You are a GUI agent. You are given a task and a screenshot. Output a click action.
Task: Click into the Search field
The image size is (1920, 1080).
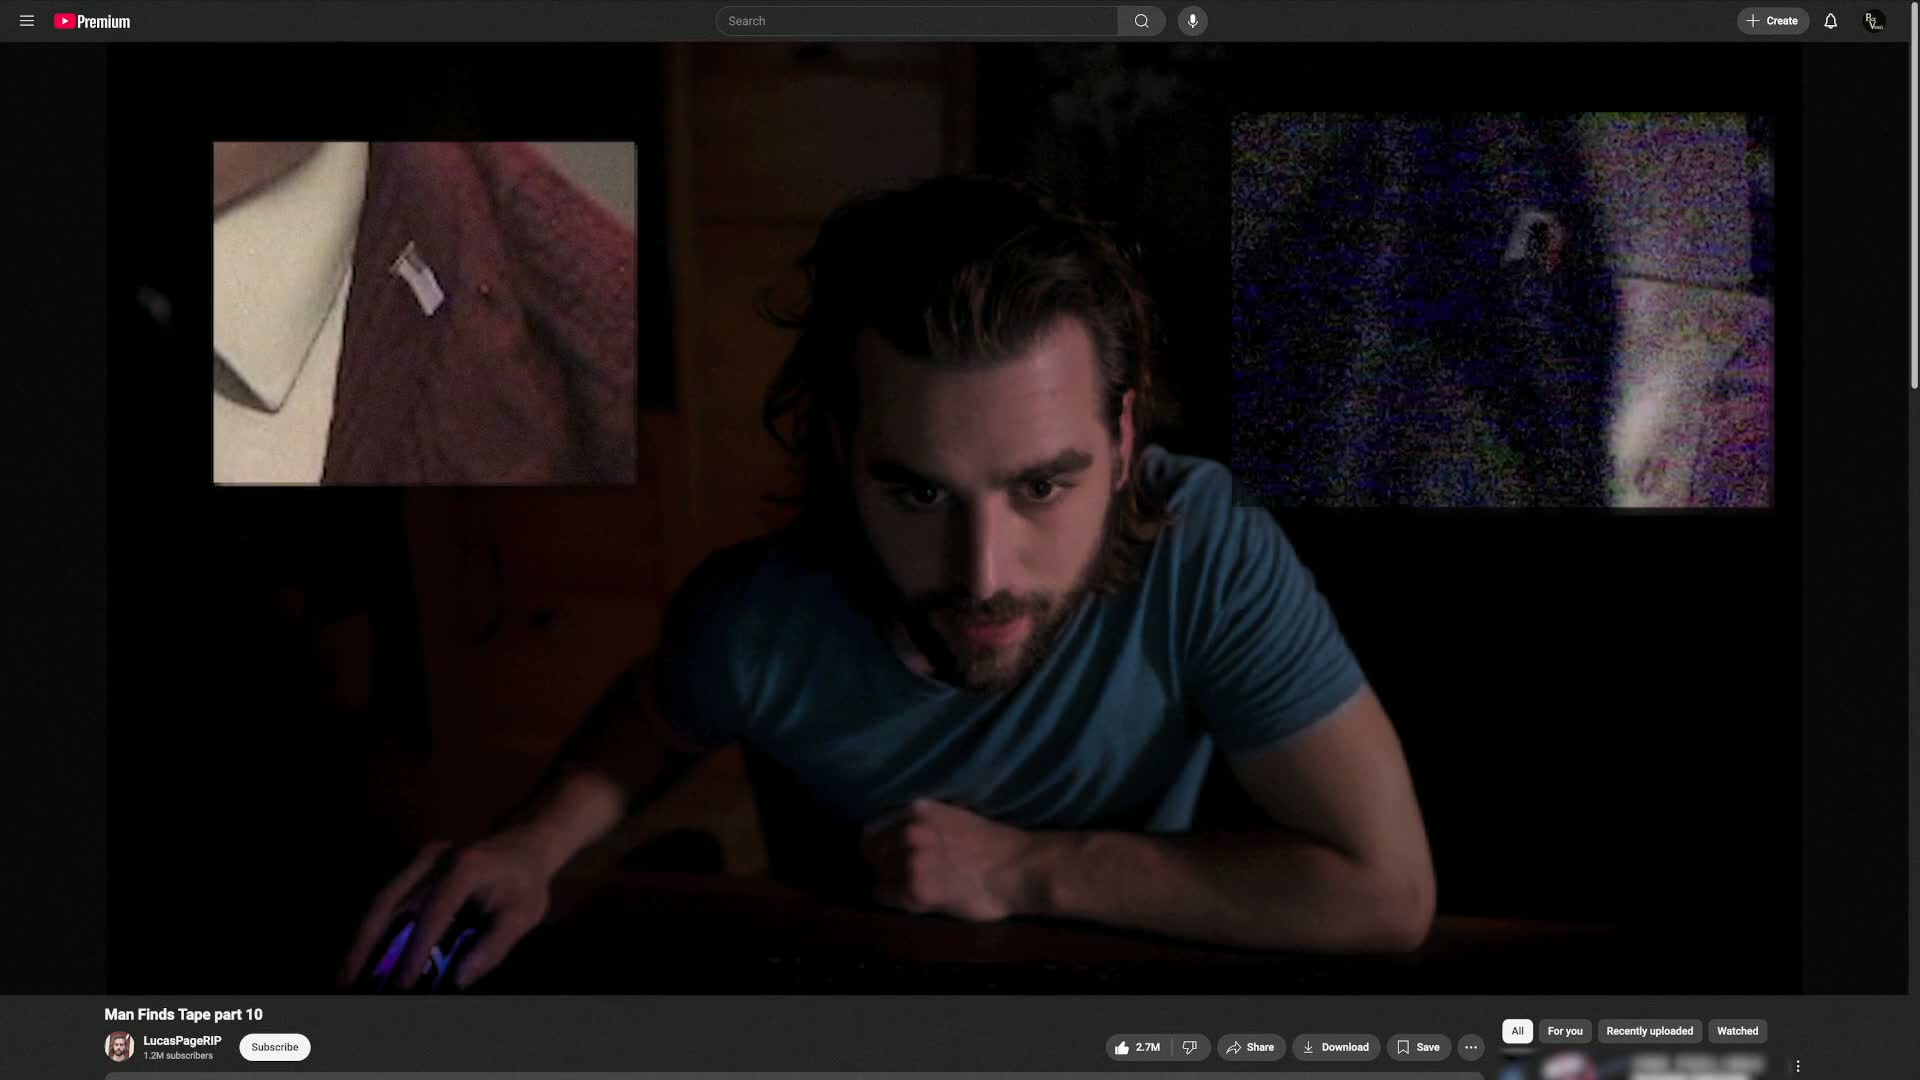click(x=915, y=21)
